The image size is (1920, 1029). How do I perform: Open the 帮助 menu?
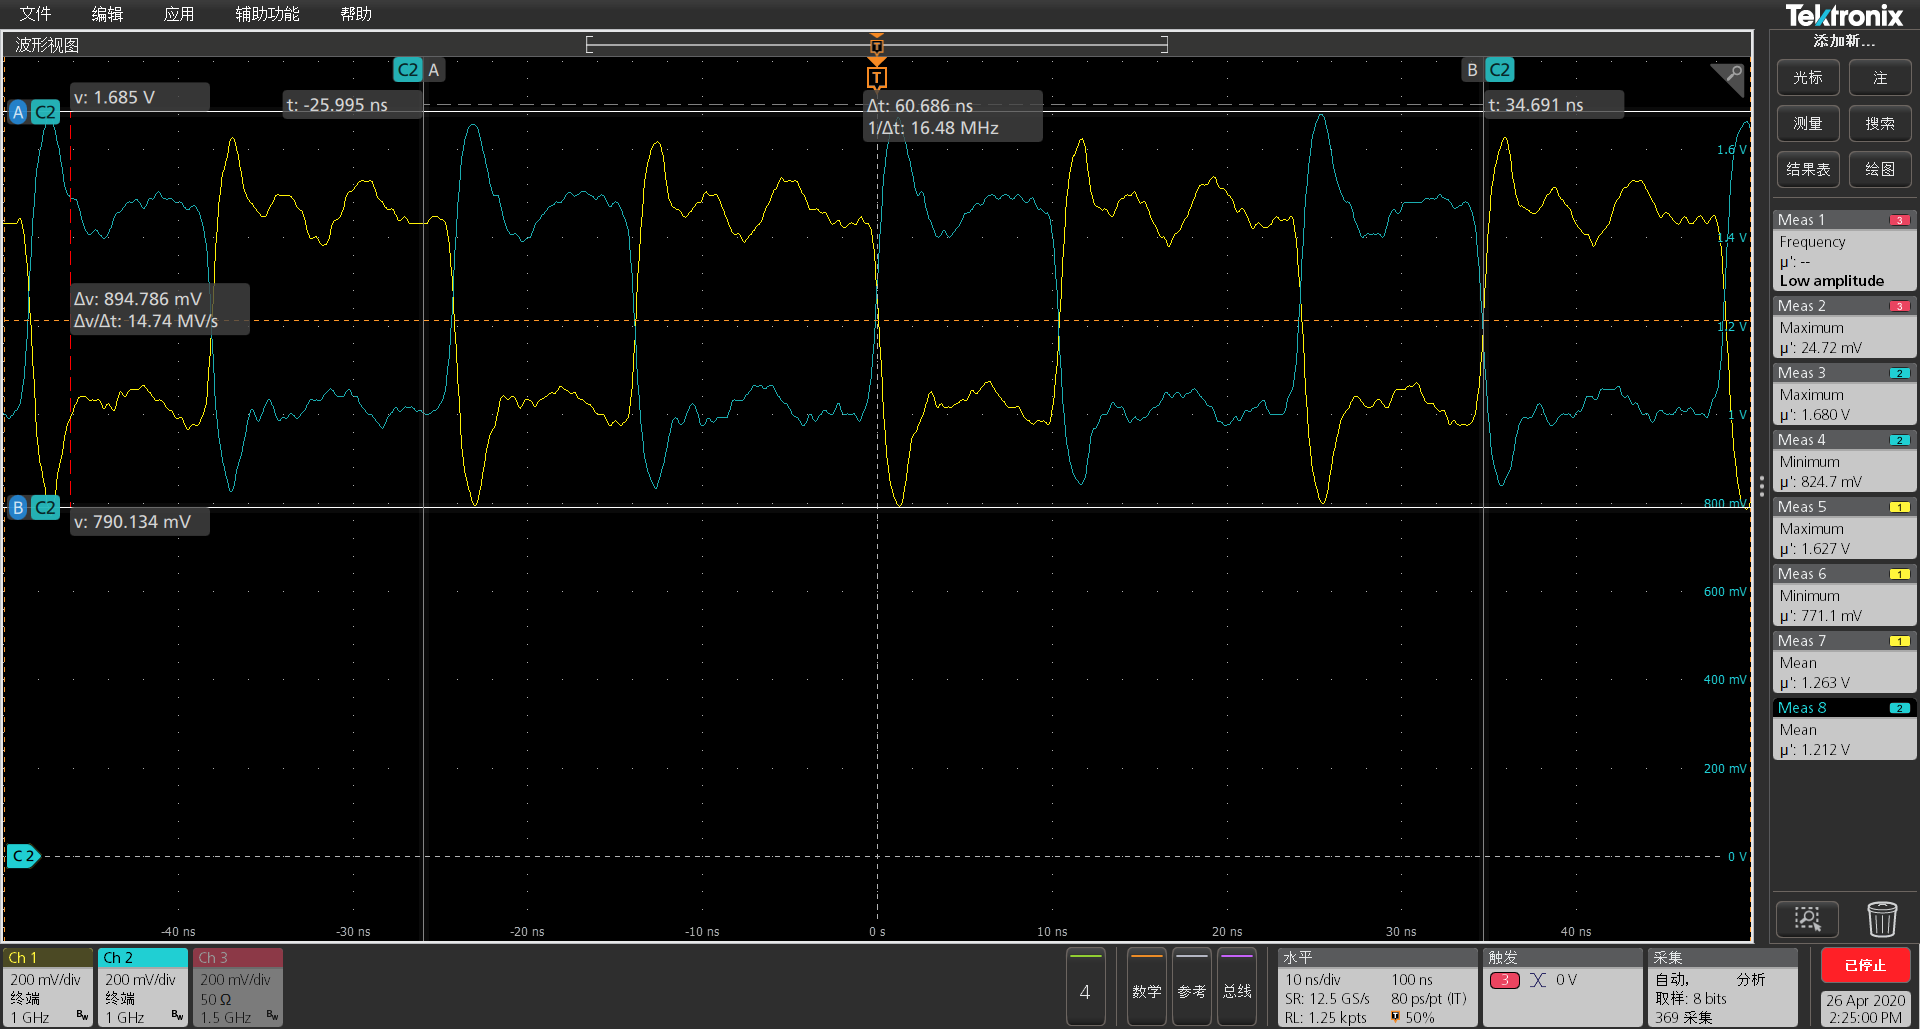[356, 14]
